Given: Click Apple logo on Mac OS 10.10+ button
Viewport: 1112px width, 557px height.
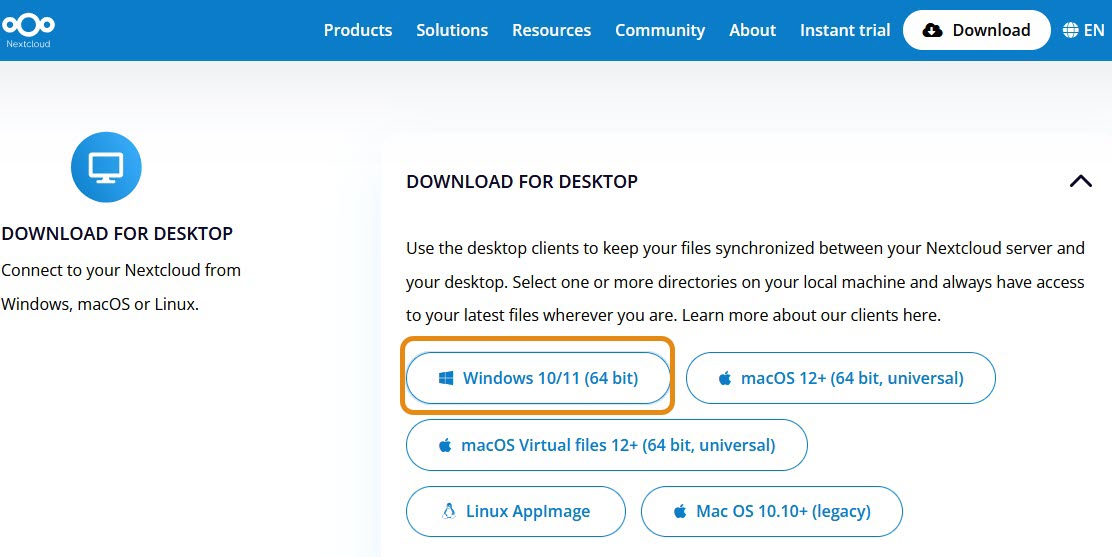Looking at the screenshot, I should [x=679, y=511].
